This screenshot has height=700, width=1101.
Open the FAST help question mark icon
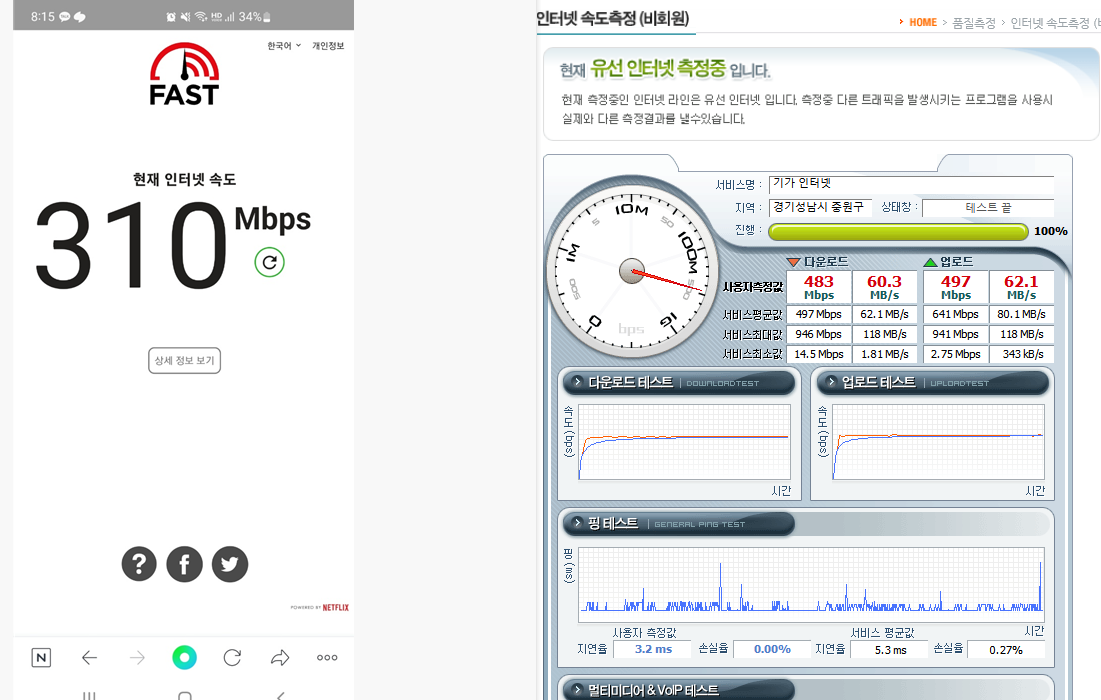coord(139,564)
